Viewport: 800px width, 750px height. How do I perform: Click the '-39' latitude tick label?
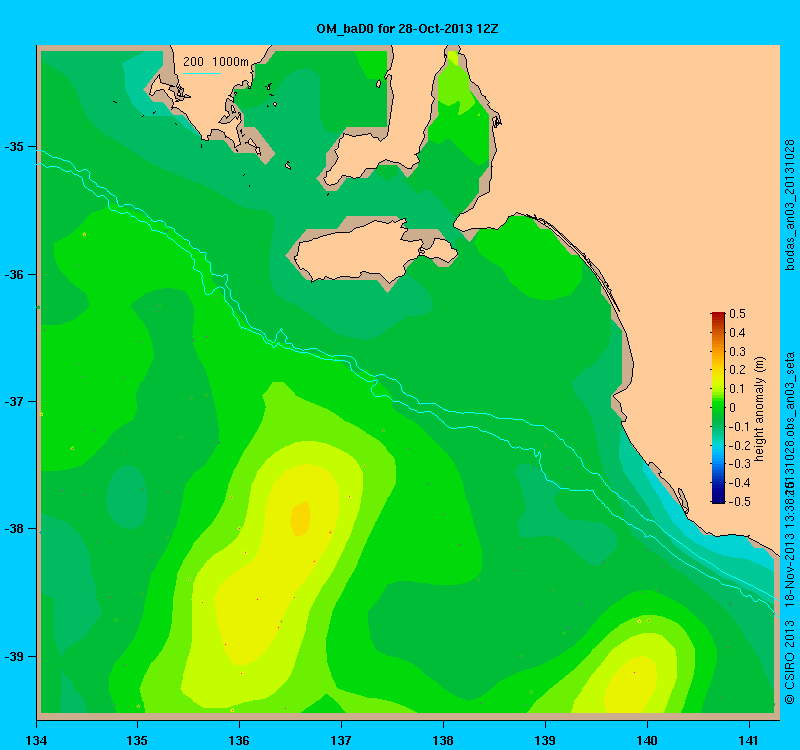tap(14, 656)
